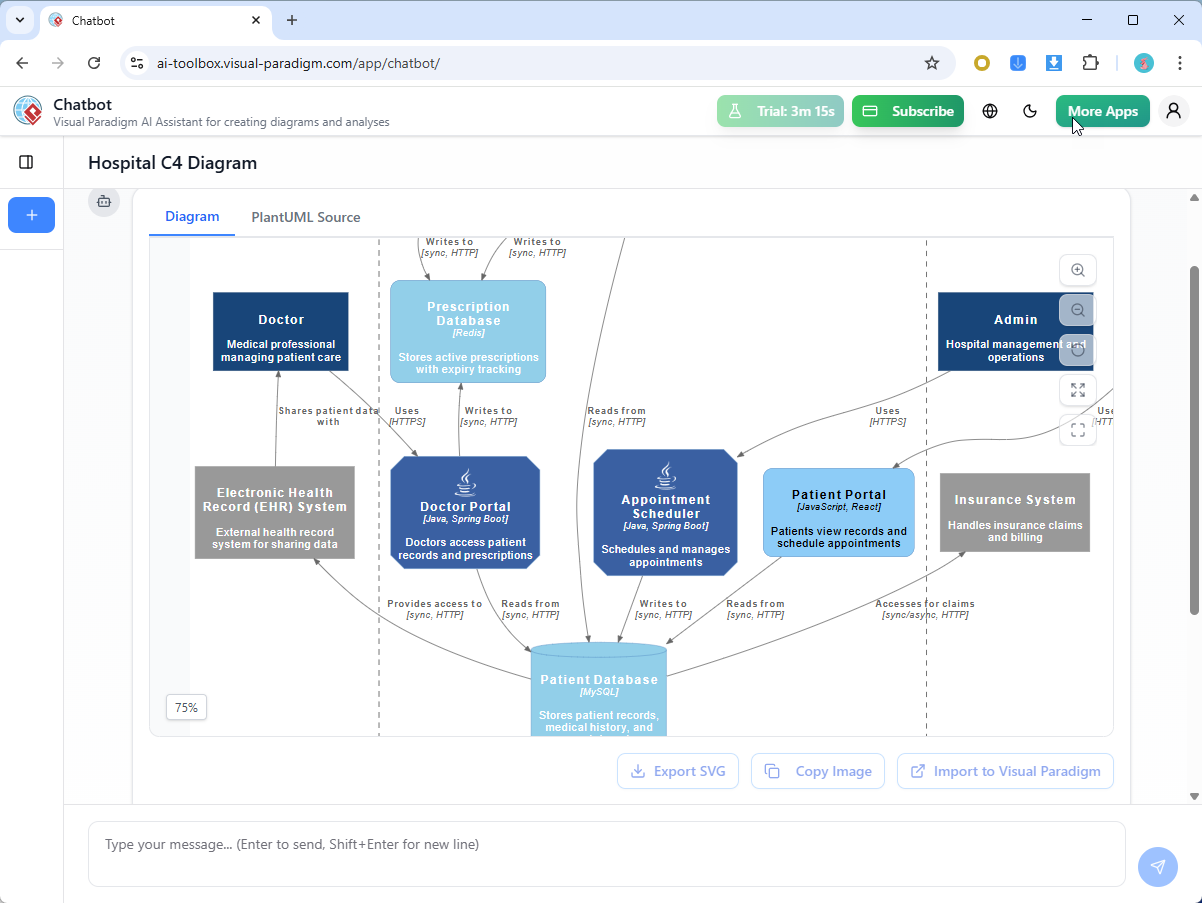This screenshot has height=903, width=1202.
Task: Expand the diagram to fullscreen view
Action: coord(1078,390)
